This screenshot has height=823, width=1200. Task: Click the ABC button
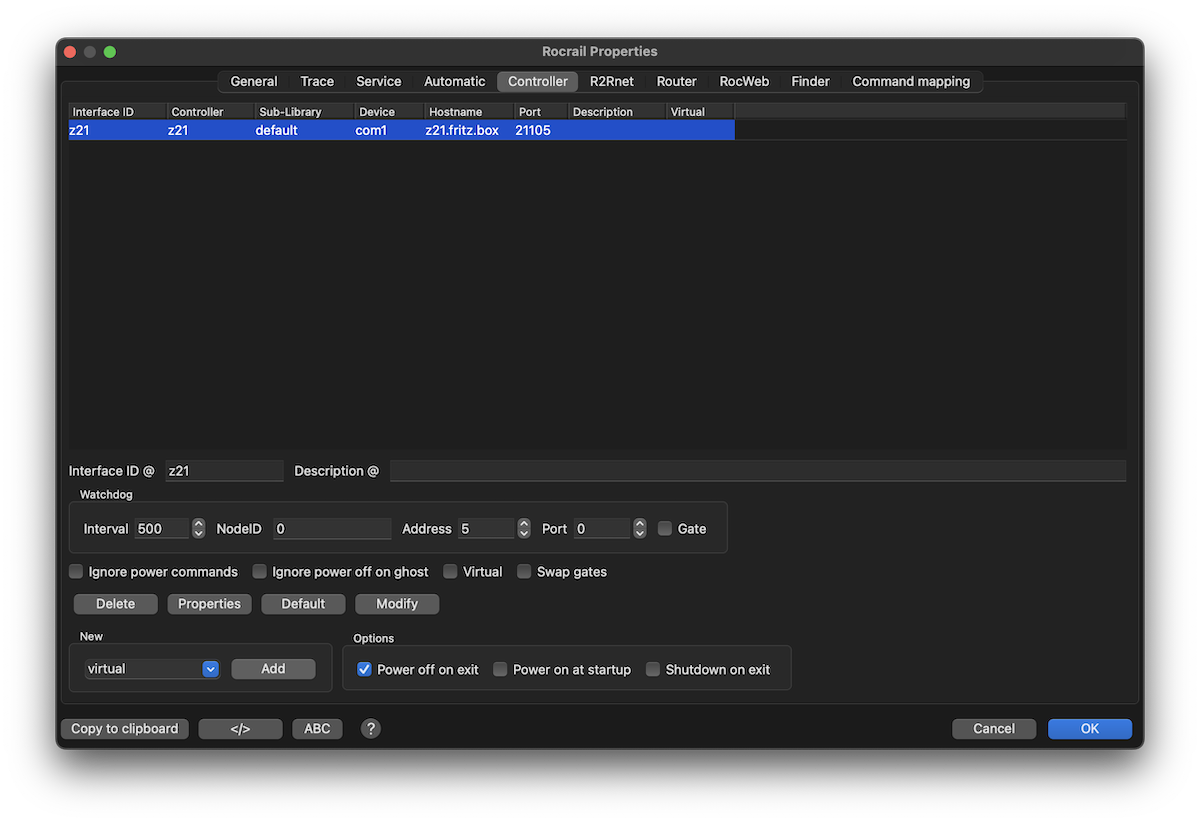coord(317,729)
